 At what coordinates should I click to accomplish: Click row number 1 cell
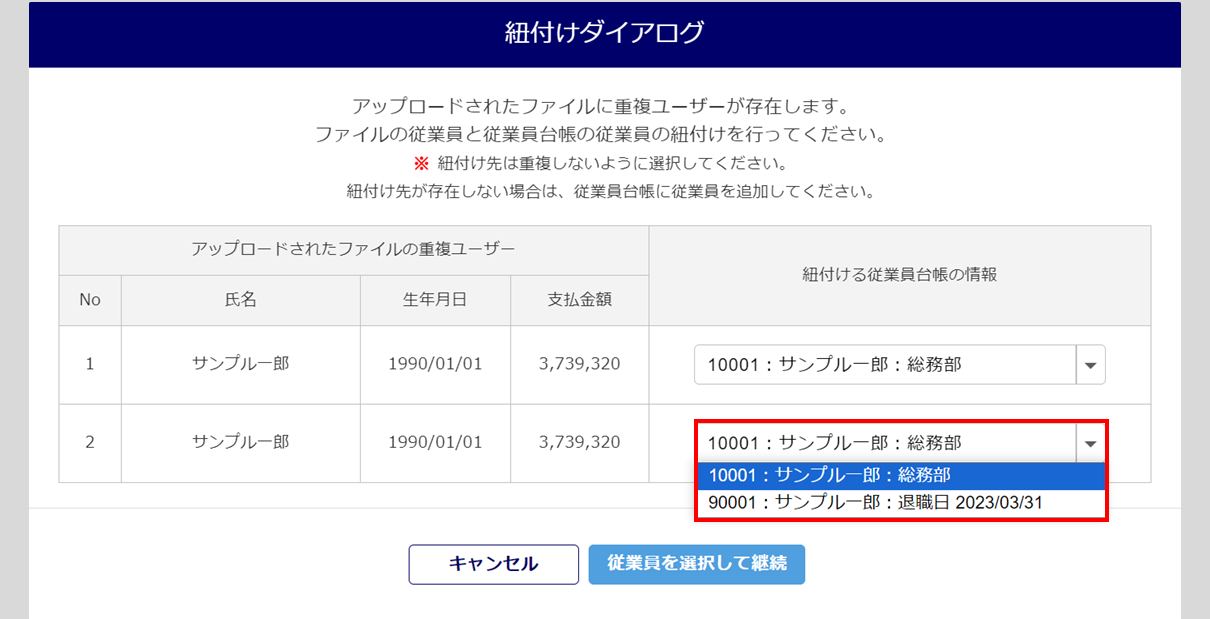point(90,364)
